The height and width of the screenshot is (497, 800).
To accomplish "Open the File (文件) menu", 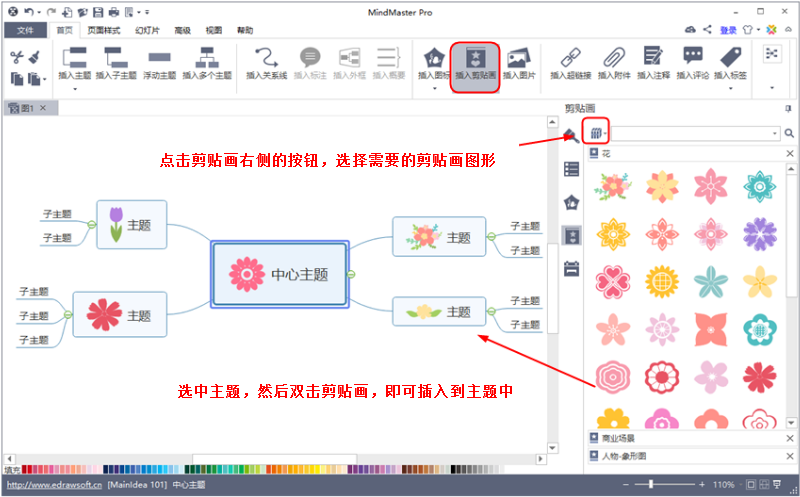I will click(25, 30).
